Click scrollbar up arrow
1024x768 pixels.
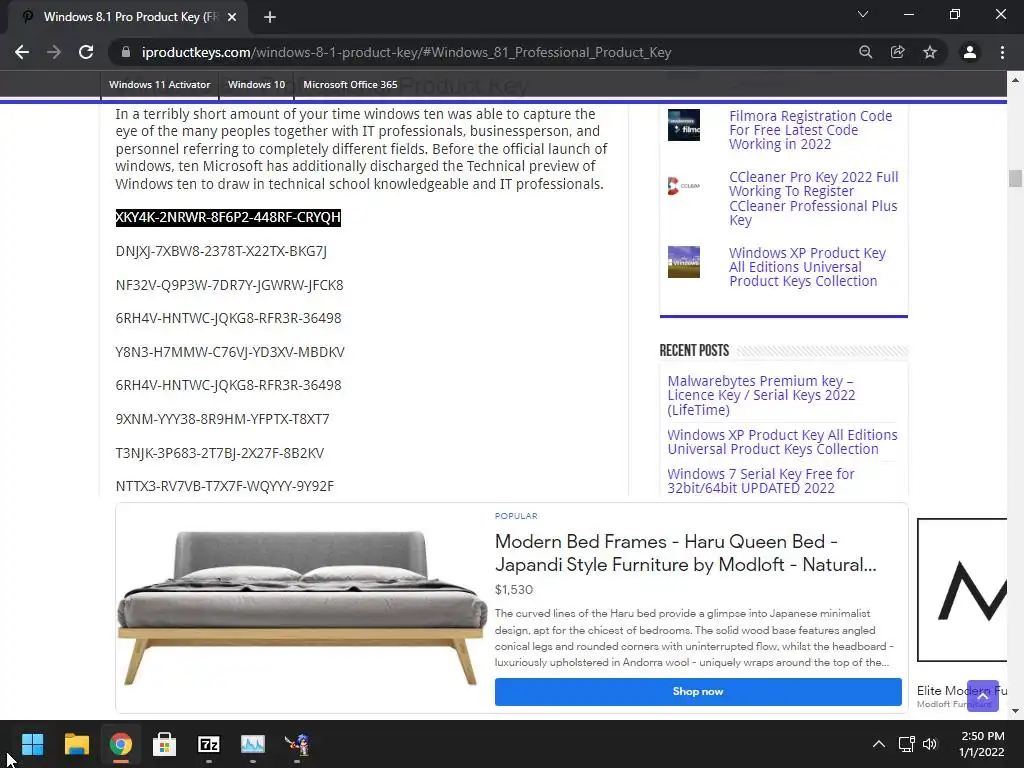click(x=1015, y=80)
